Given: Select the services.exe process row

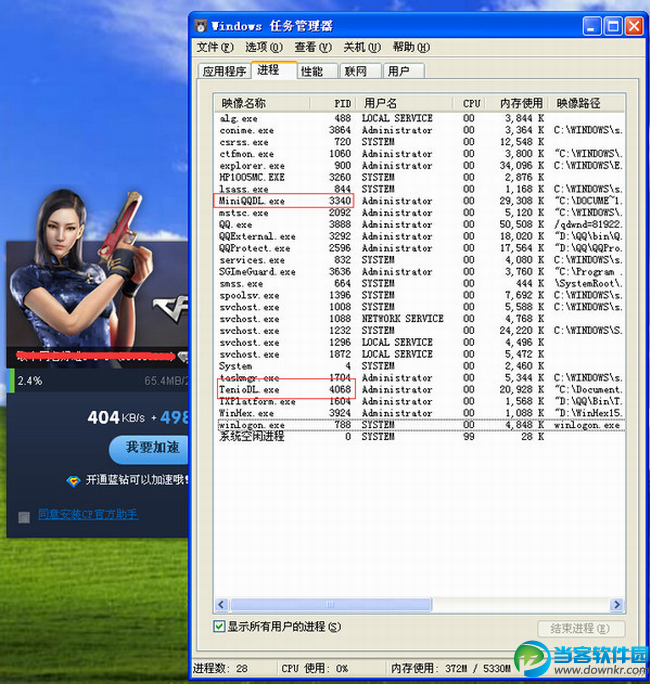Looking at the screenshot, I should [x=420, y=260].
